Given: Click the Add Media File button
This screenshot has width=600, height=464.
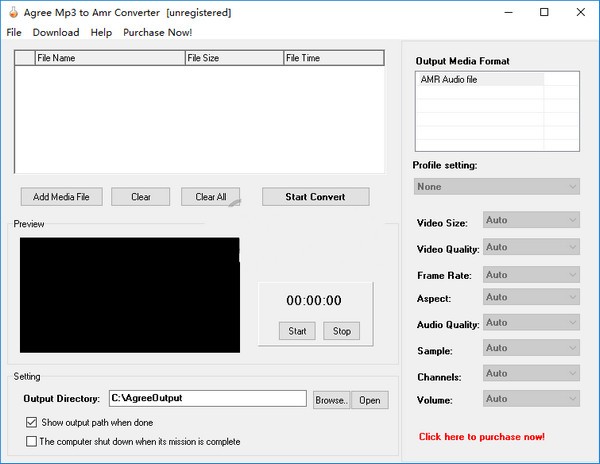Looking at the screenshot, I should coord(61,197).
